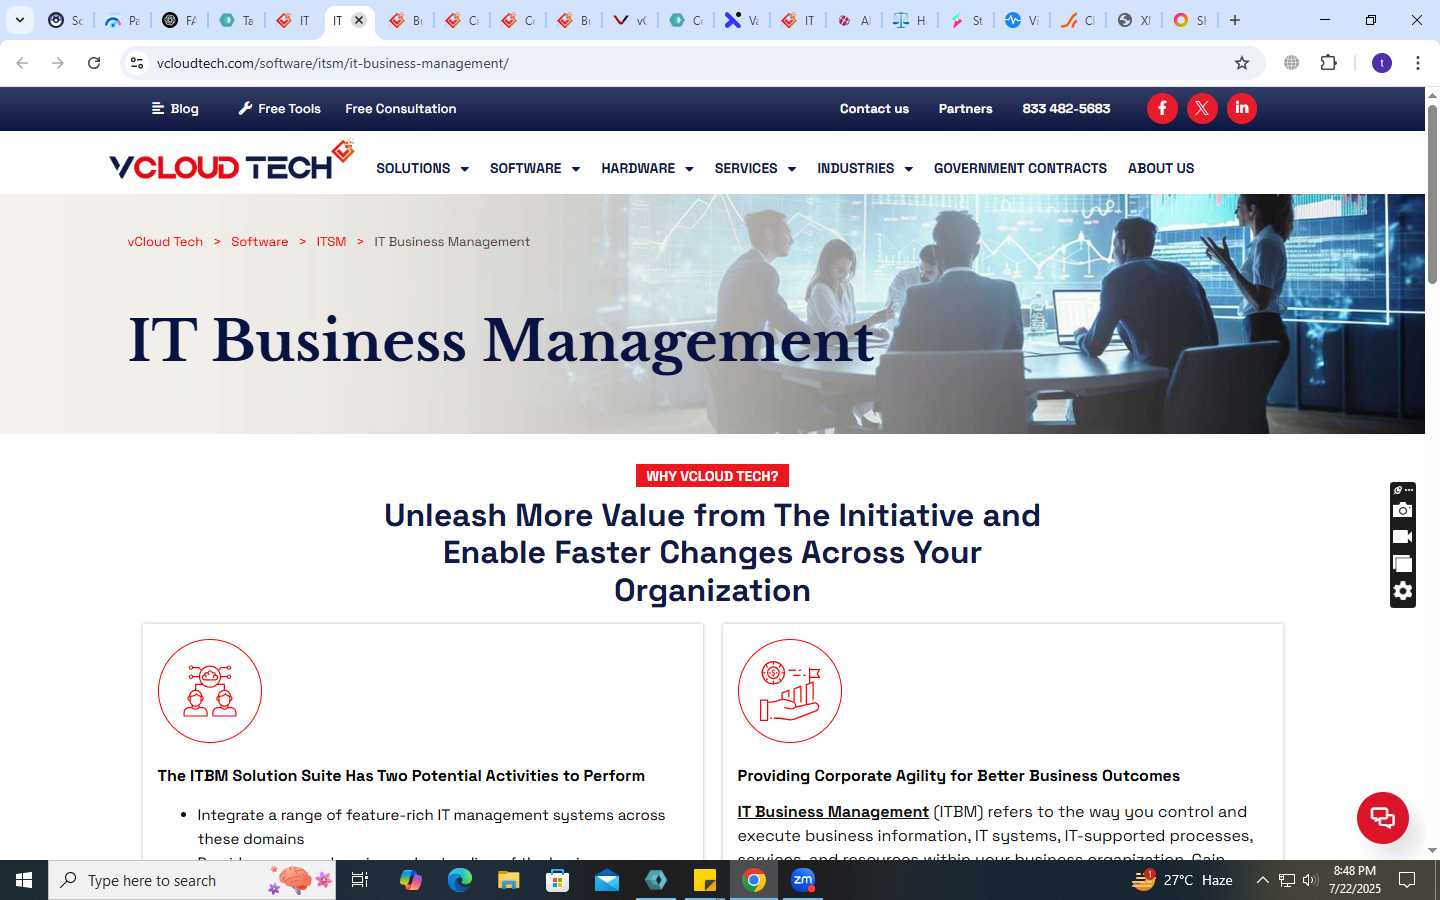Open side widget gallery stack icon

tap(1403, 564)
